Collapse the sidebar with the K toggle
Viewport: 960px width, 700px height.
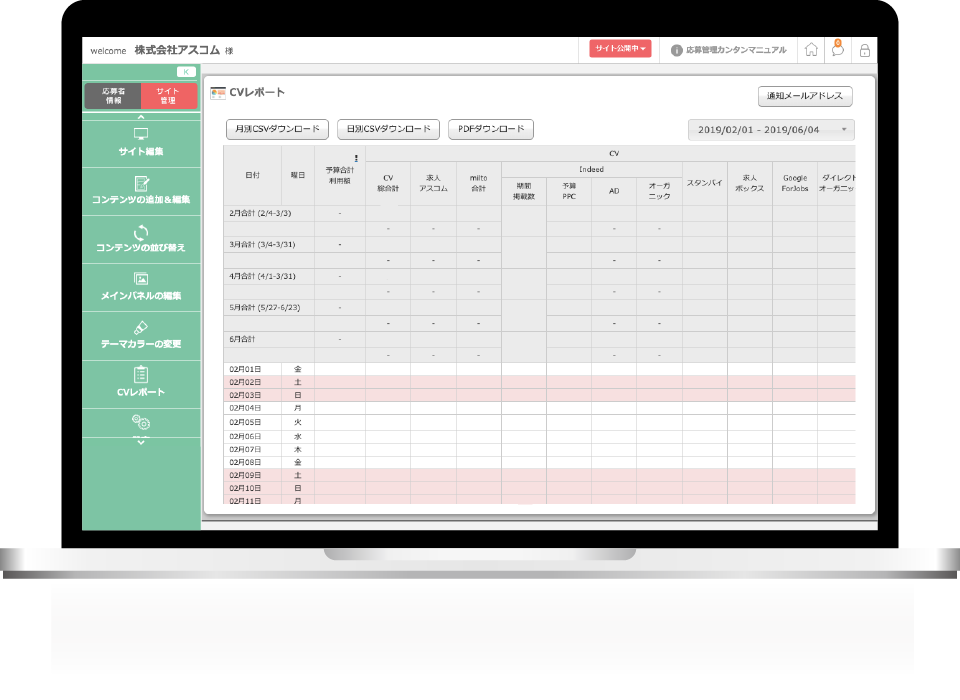pos(185,72)
